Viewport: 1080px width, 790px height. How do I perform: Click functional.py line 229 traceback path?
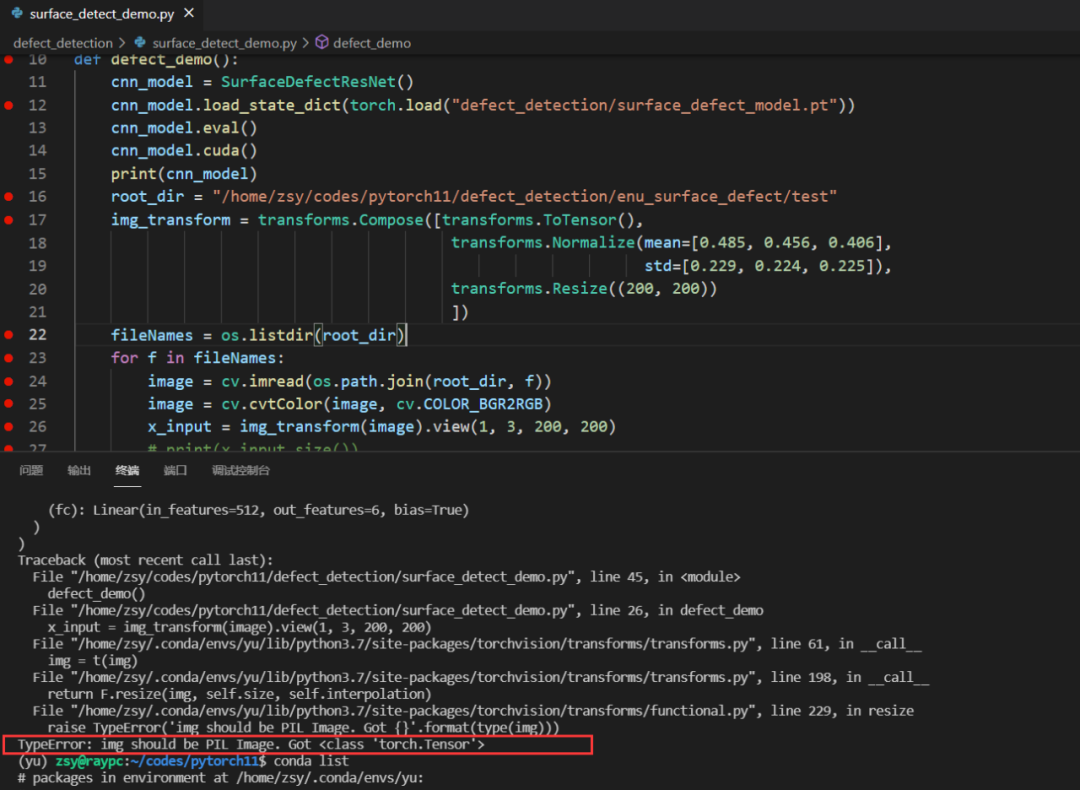[413, 711]
